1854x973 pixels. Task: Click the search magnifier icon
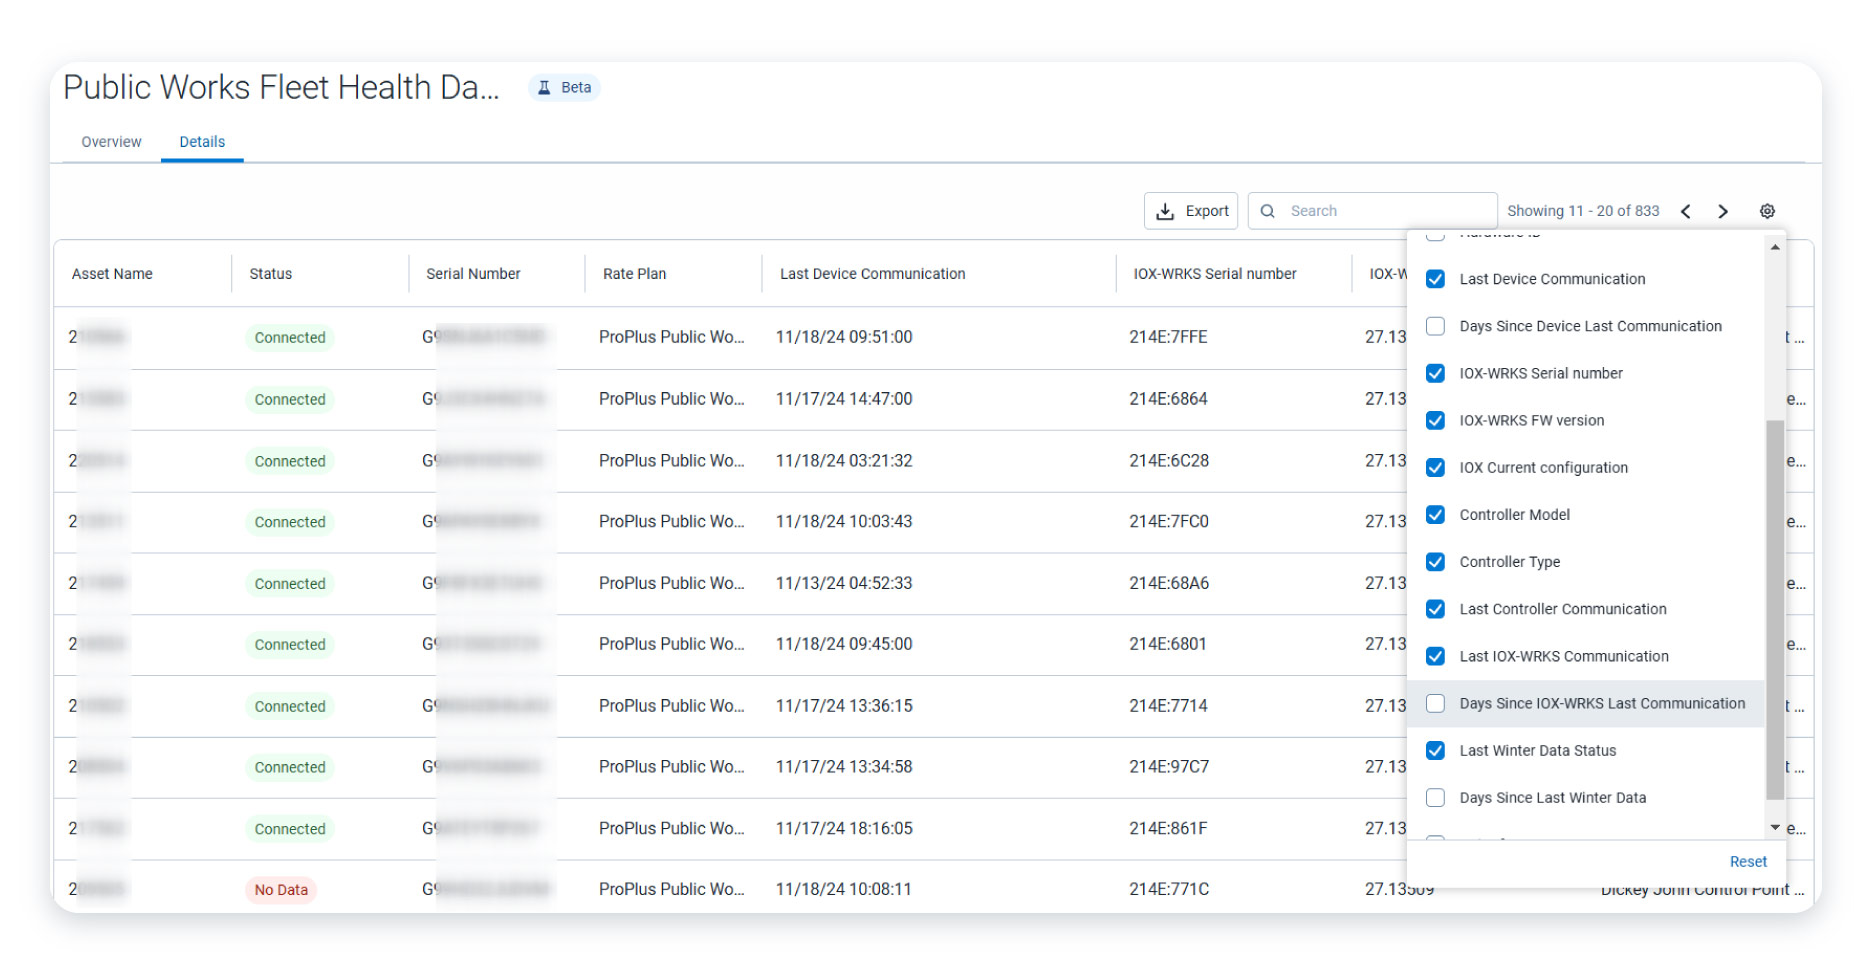(1268, 211)
